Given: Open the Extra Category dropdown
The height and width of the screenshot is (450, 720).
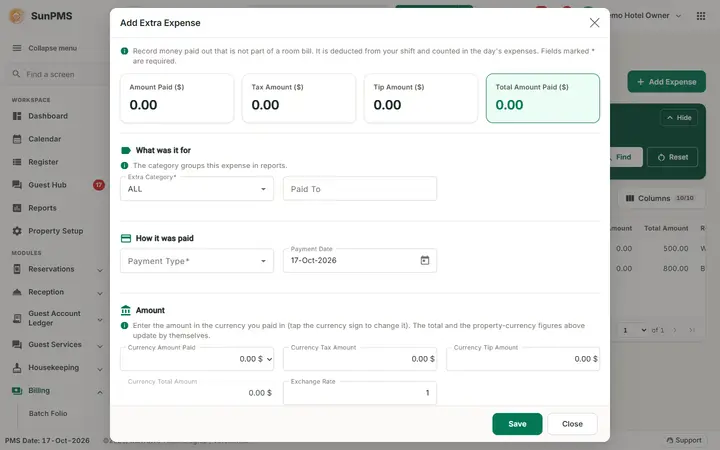Looking at the screenshot, I should (x=197, y=189).
